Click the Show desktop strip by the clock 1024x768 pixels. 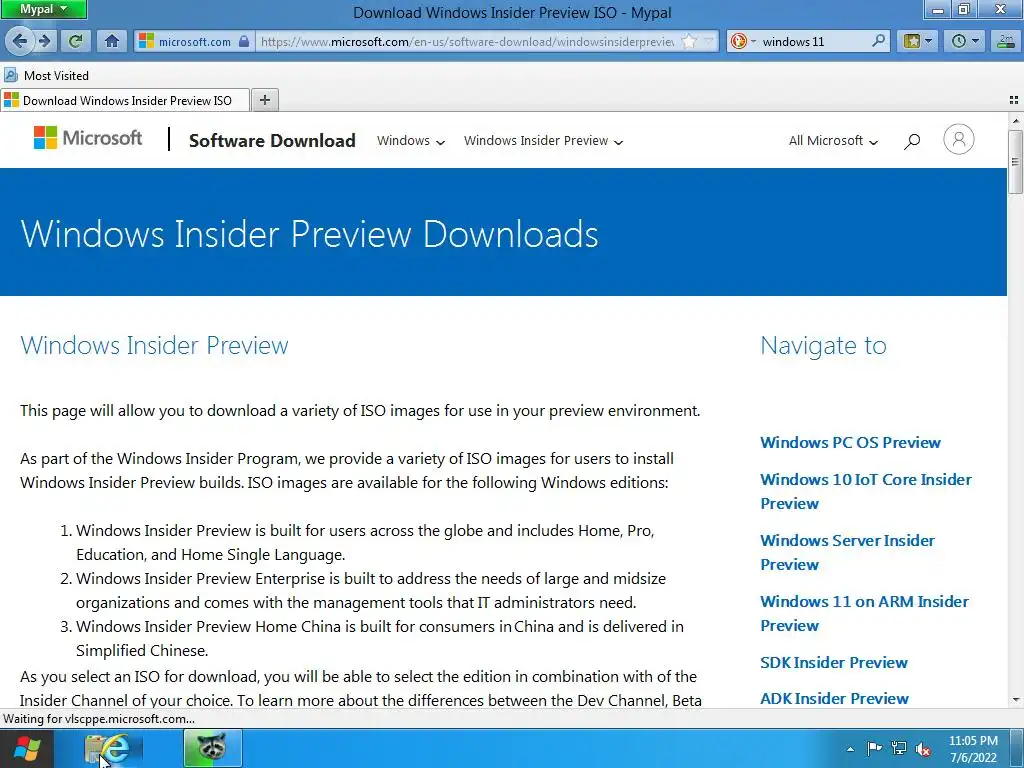click(1019, 748)
